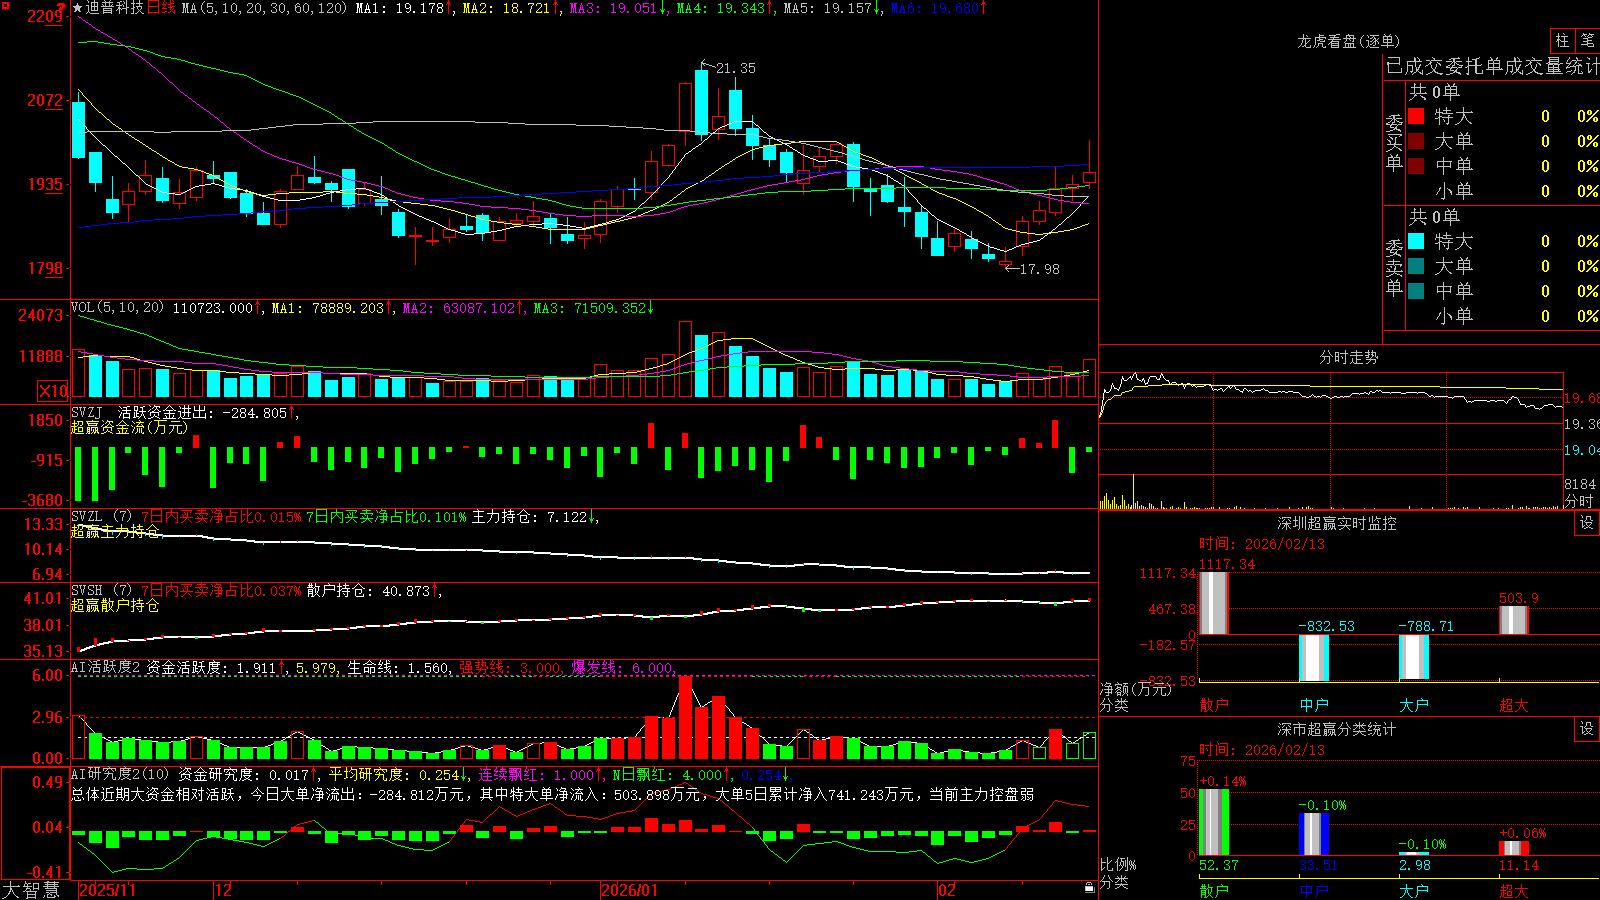Switch order view to 笔 tick mode
1600x900 pixels.
click(1587, 41)
